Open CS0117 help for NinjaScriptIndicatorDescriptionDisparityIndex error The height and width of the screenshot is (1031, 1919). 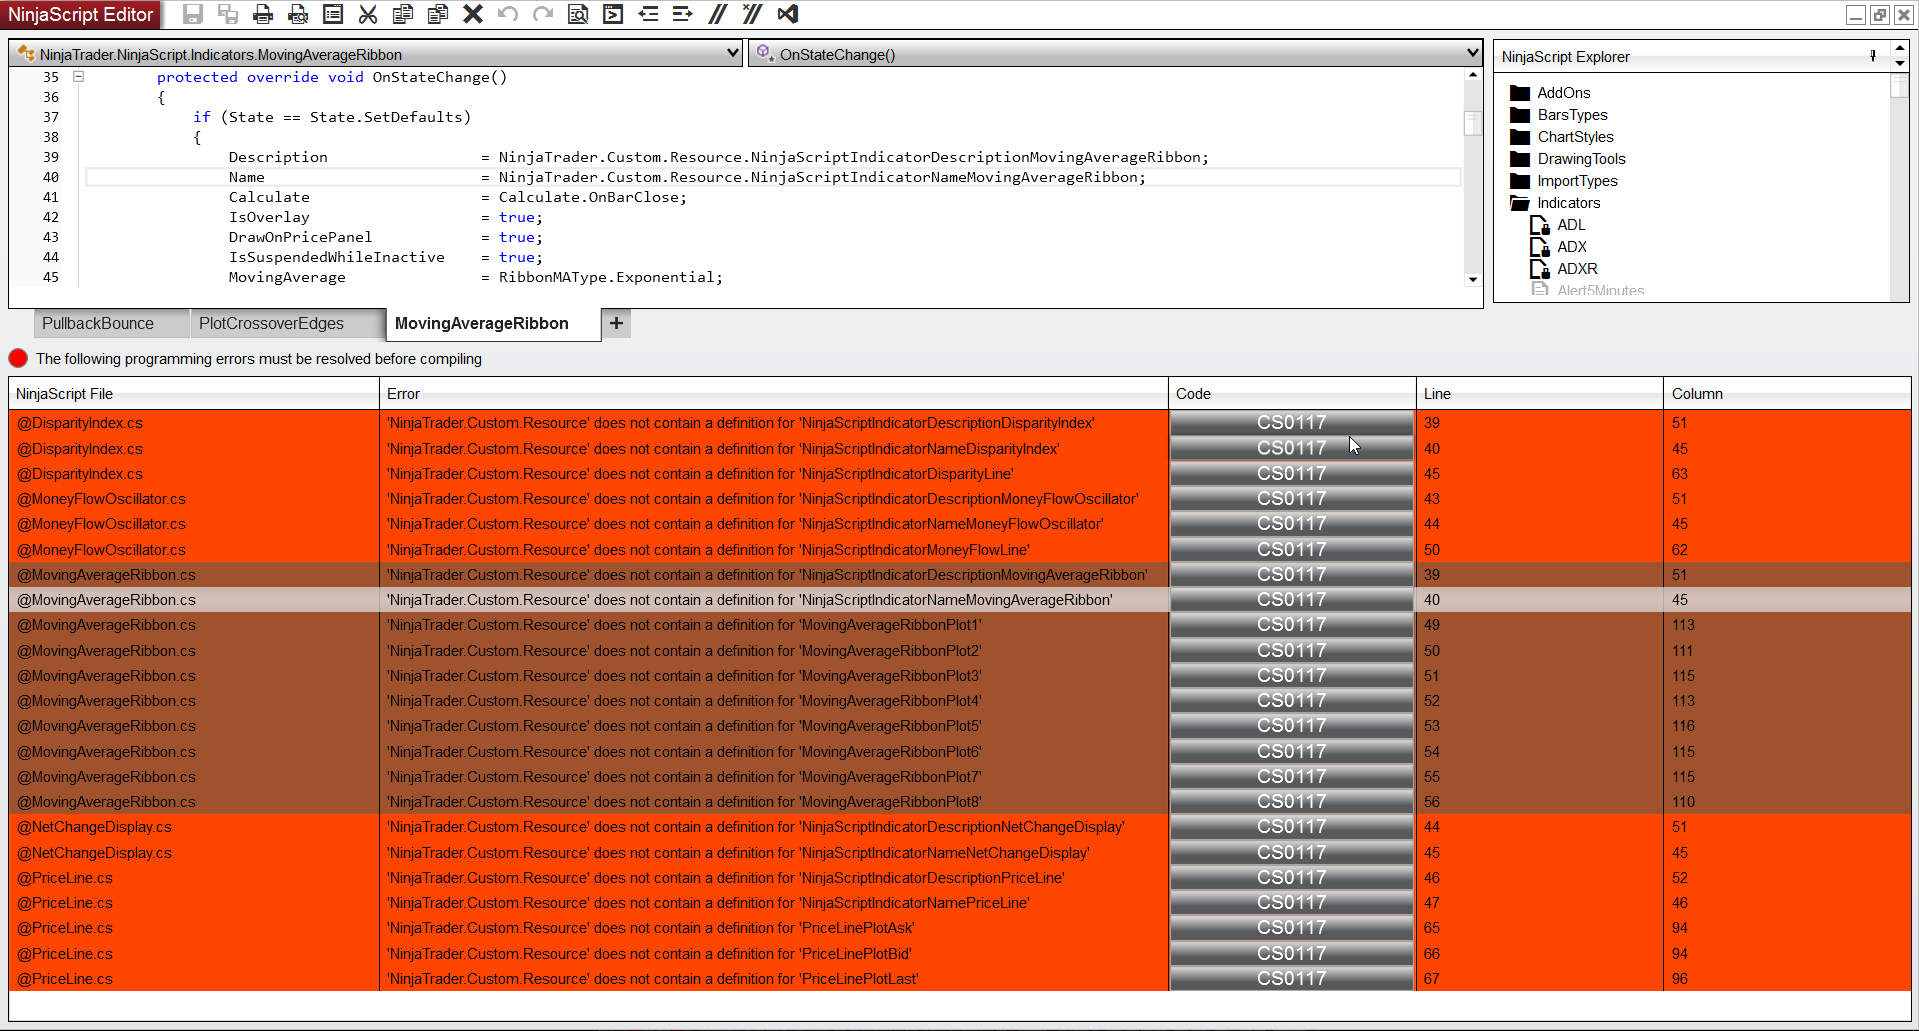click(x=1292, y=423)
